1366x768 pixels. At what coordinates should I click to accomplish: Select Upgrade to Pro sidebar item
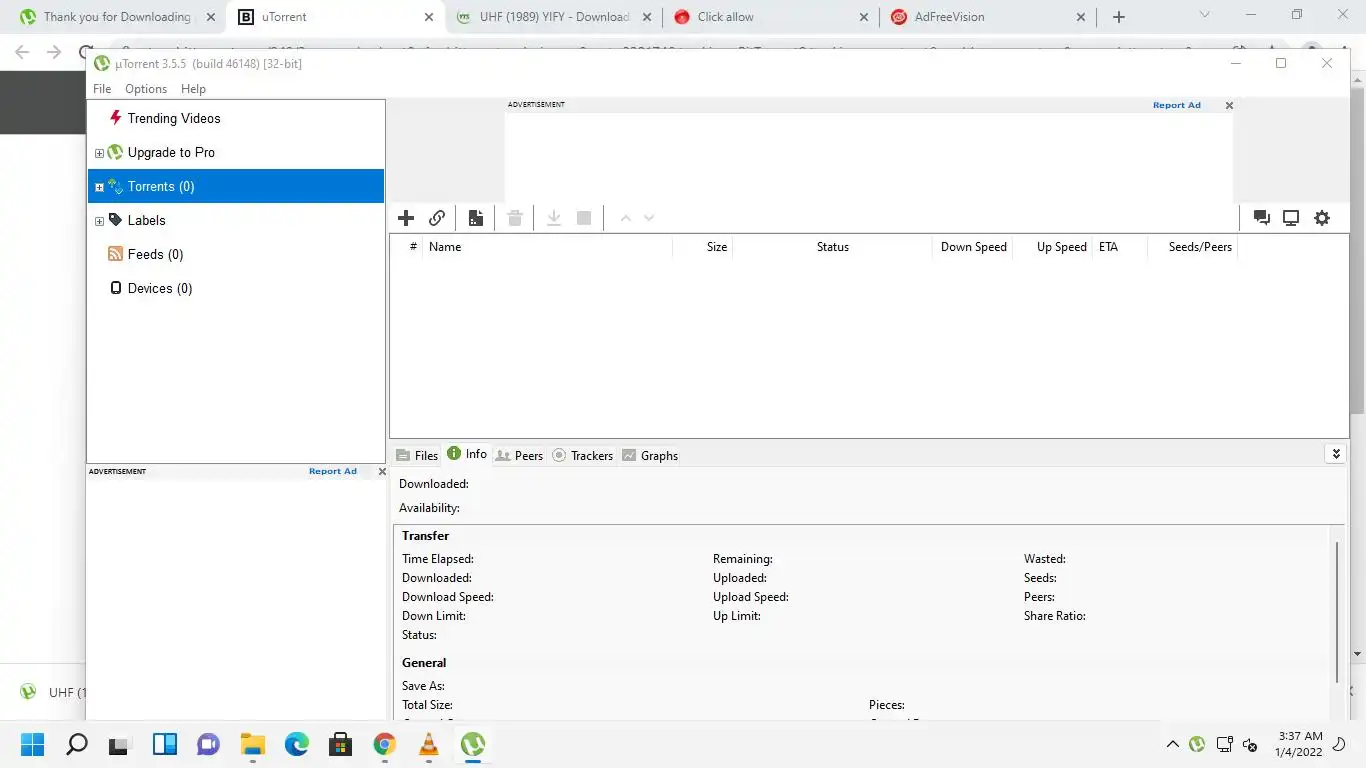(171, 152)
